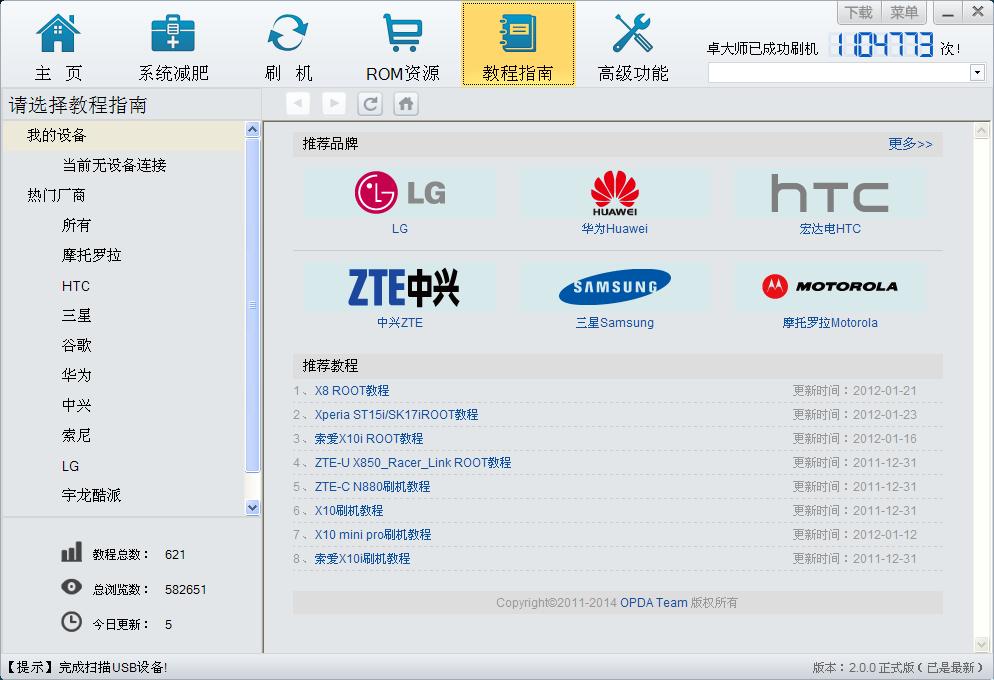Click the 今日更新 clock icon

[x=72, y=622]
